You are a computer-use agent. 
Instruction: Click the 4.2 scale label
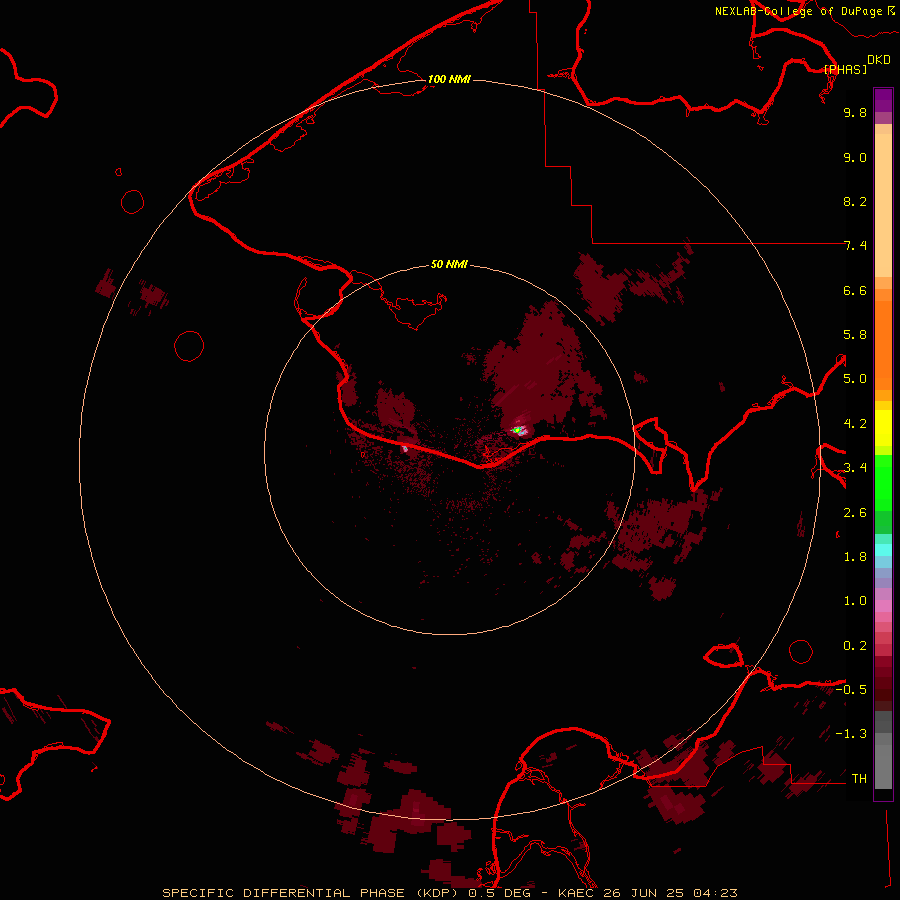[x=855, y=424]
